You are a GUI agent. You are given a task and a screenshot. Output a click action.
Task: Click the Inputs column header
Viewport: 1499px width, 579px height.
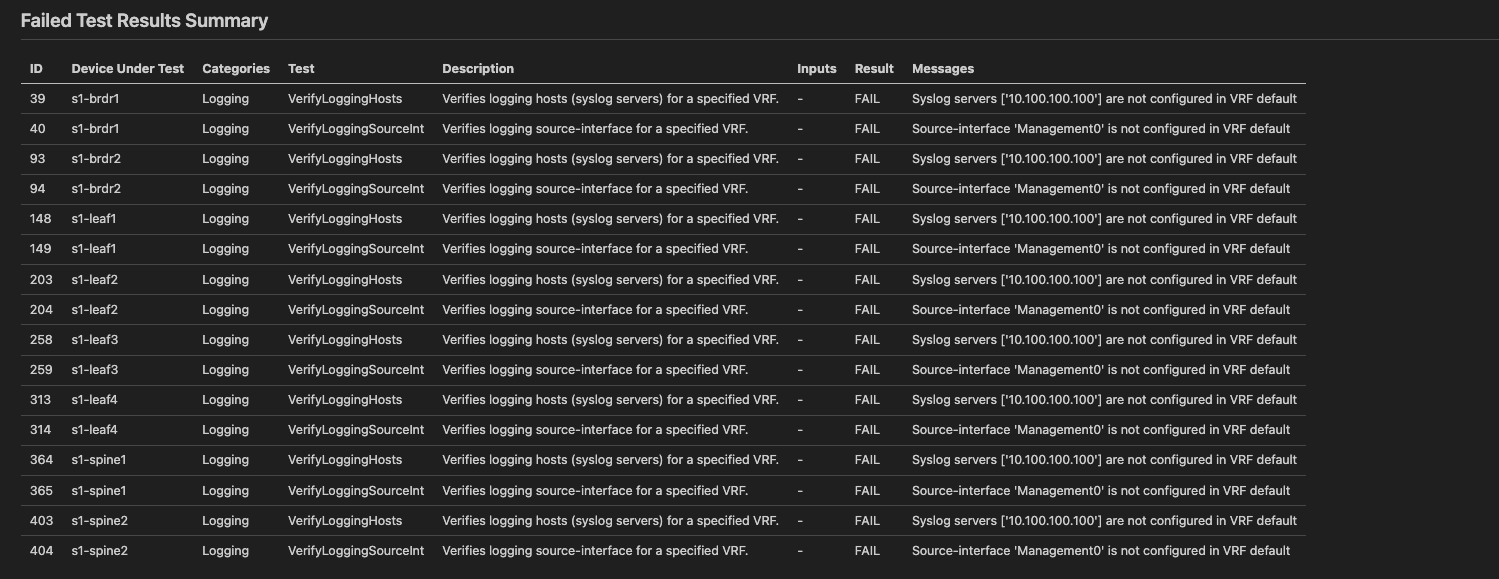(x=816, y=69)
